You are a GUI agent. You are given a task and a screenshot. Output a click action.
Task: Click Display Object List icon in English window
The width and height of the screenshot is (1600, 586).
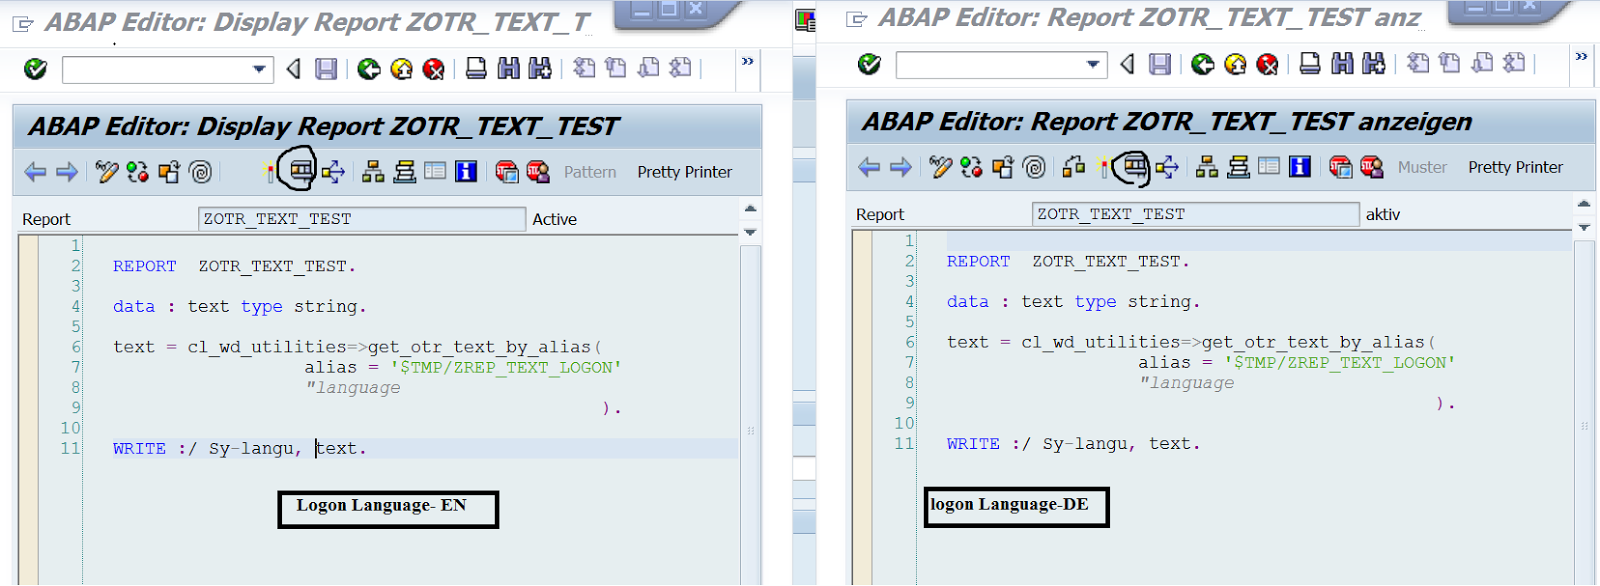[x=373, y=172]
